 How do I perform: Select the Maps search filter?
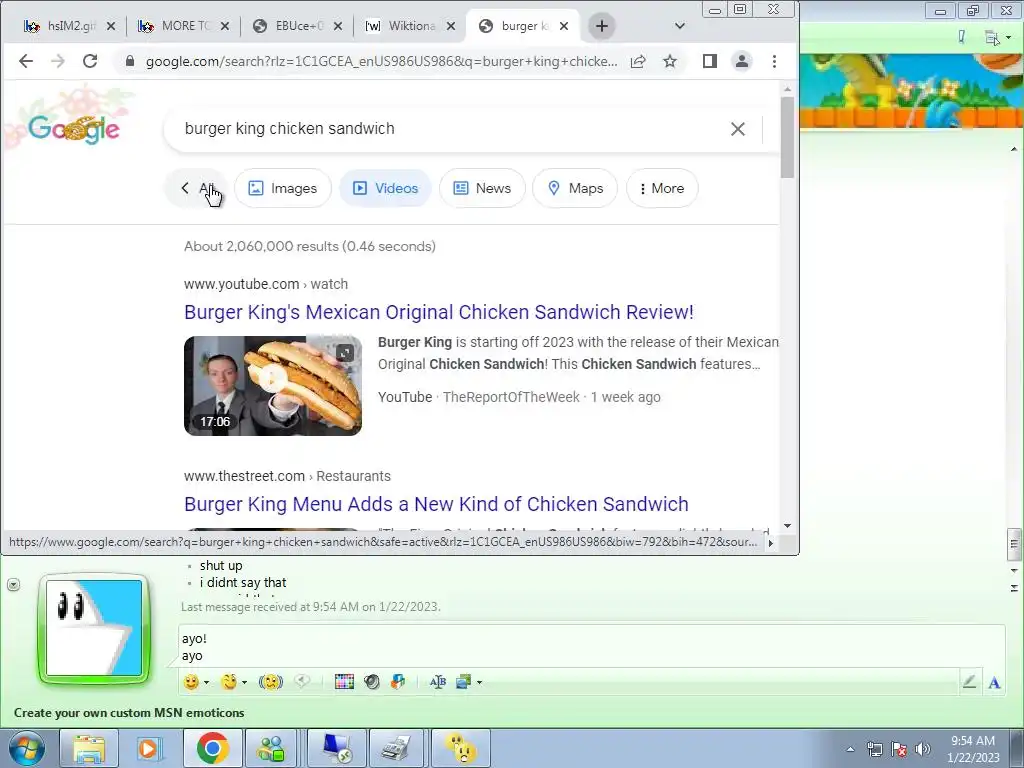(x=575, y=188)
